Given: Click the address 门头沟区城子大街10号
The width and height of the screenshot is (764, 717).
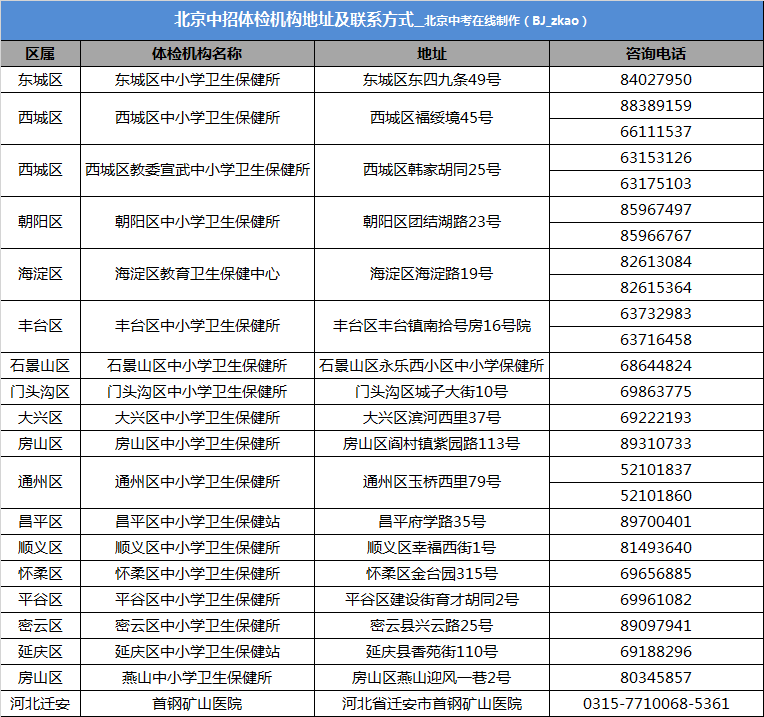Looking at the screenshot, I should click(432, 392).
